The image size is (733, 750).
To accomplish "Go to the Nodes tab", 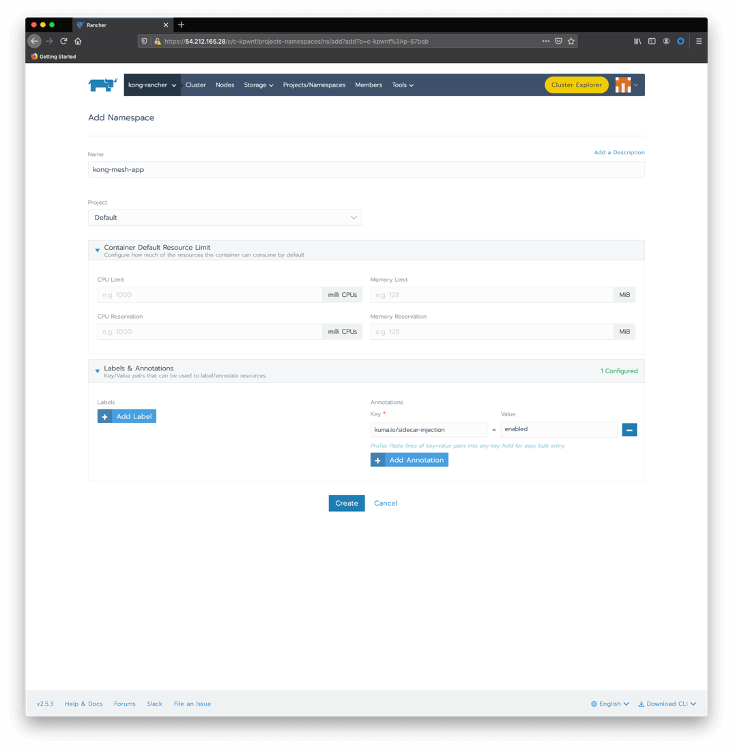I will (x=225, y=85).
